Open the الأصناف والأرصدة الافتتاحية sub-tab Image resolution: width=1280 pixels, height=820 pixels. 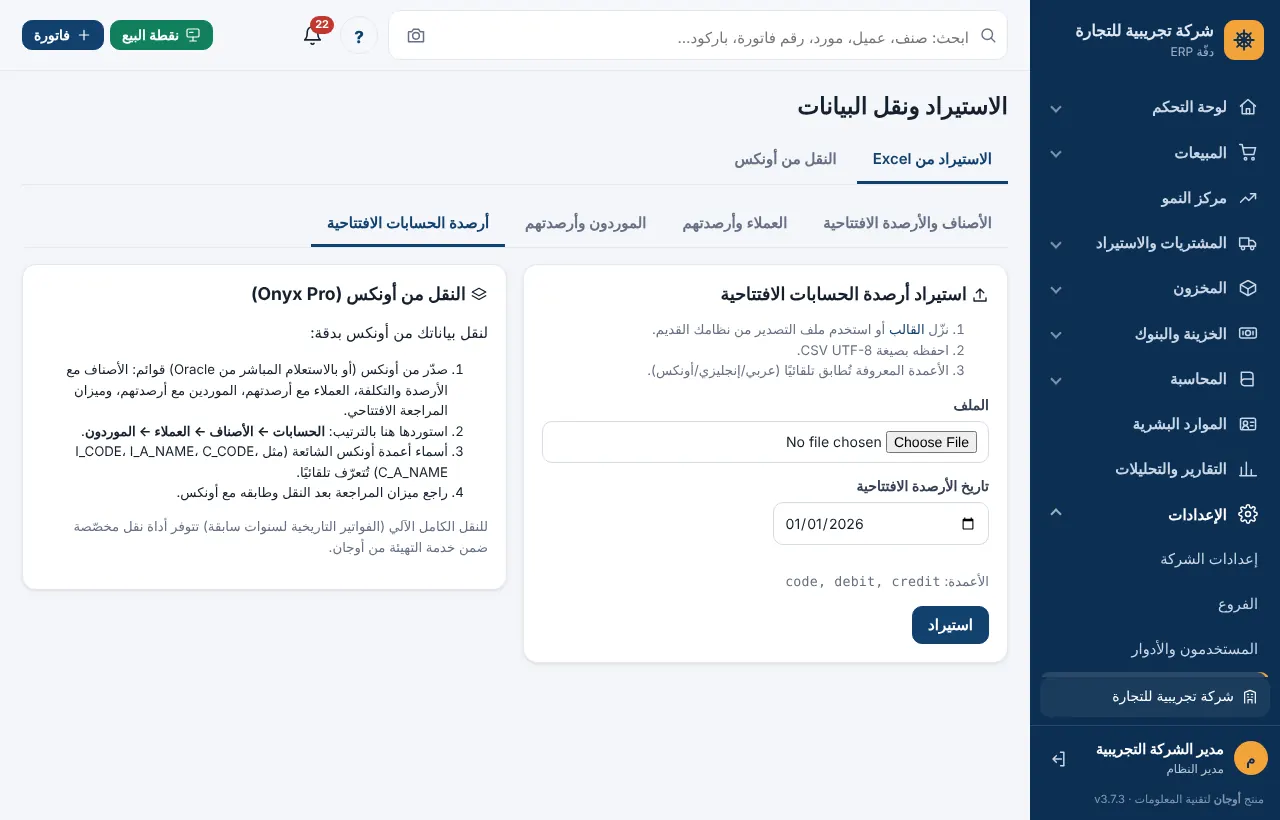(907, 223)
